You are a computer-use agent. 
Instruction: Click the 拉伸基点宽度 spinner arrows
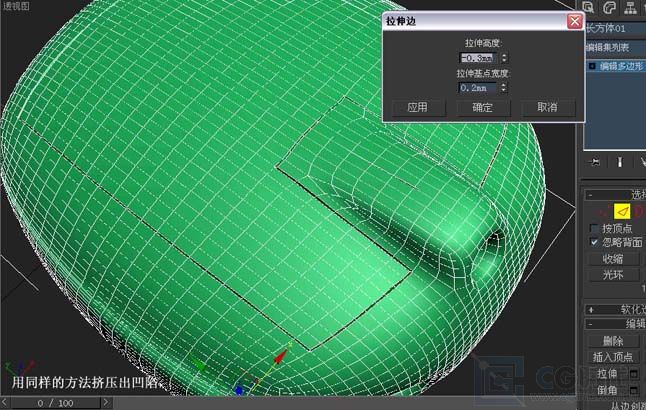tap(503, 87)
